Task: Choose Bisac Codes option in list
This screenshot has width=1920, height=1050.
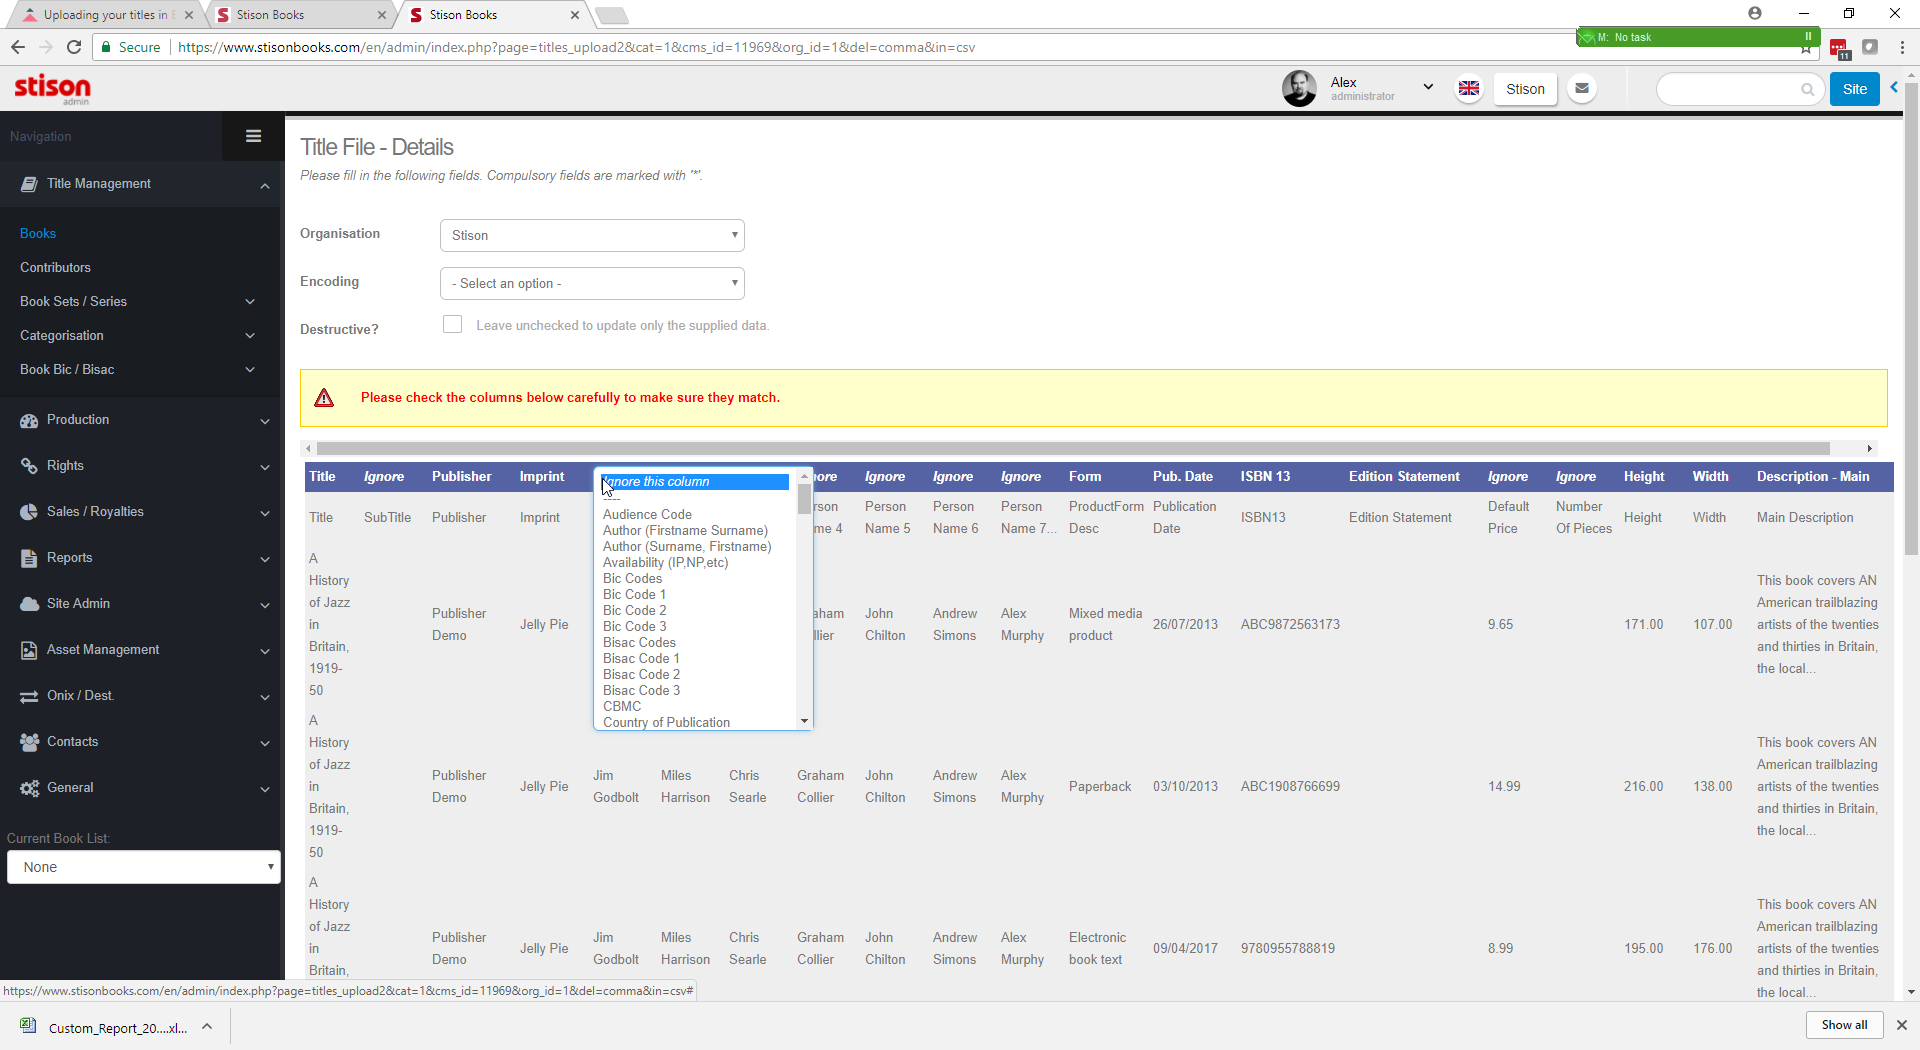Action: click(639, 643)
